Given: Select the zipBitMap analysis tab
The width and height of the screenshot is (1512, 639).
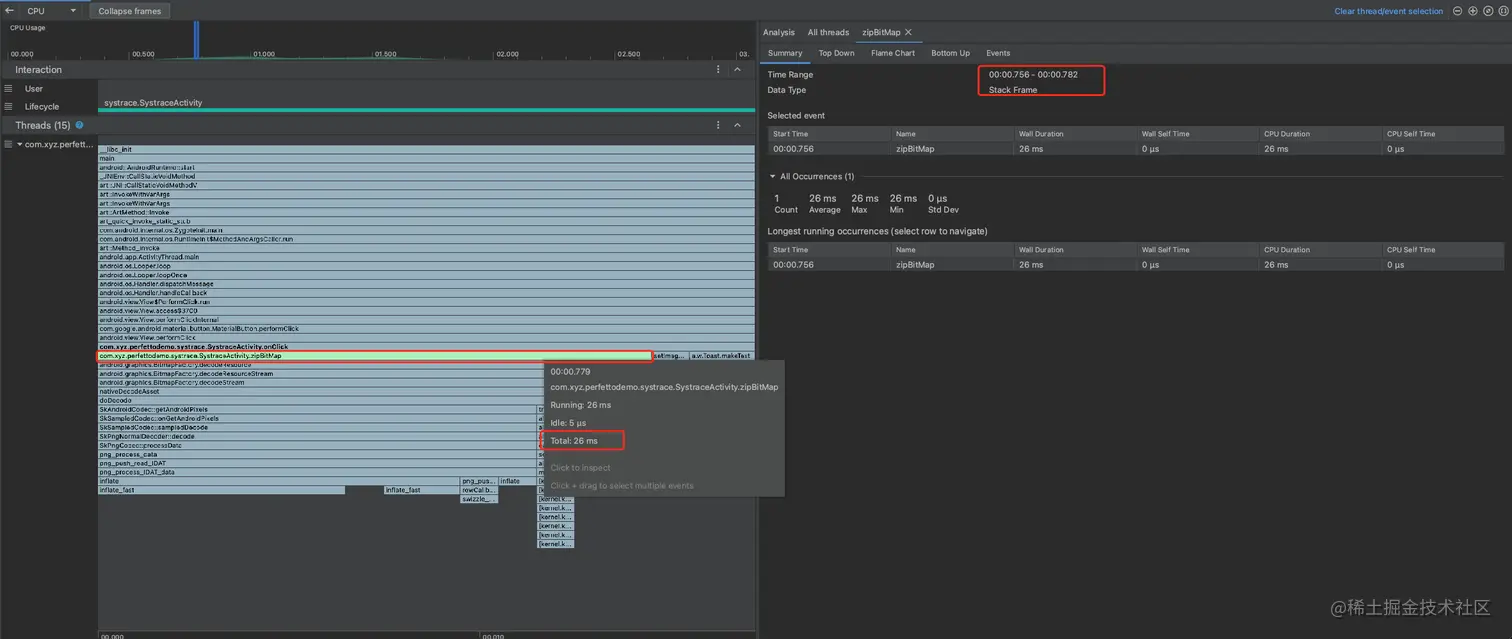Looking at the screenshot, I should click(x=881, y=33).
